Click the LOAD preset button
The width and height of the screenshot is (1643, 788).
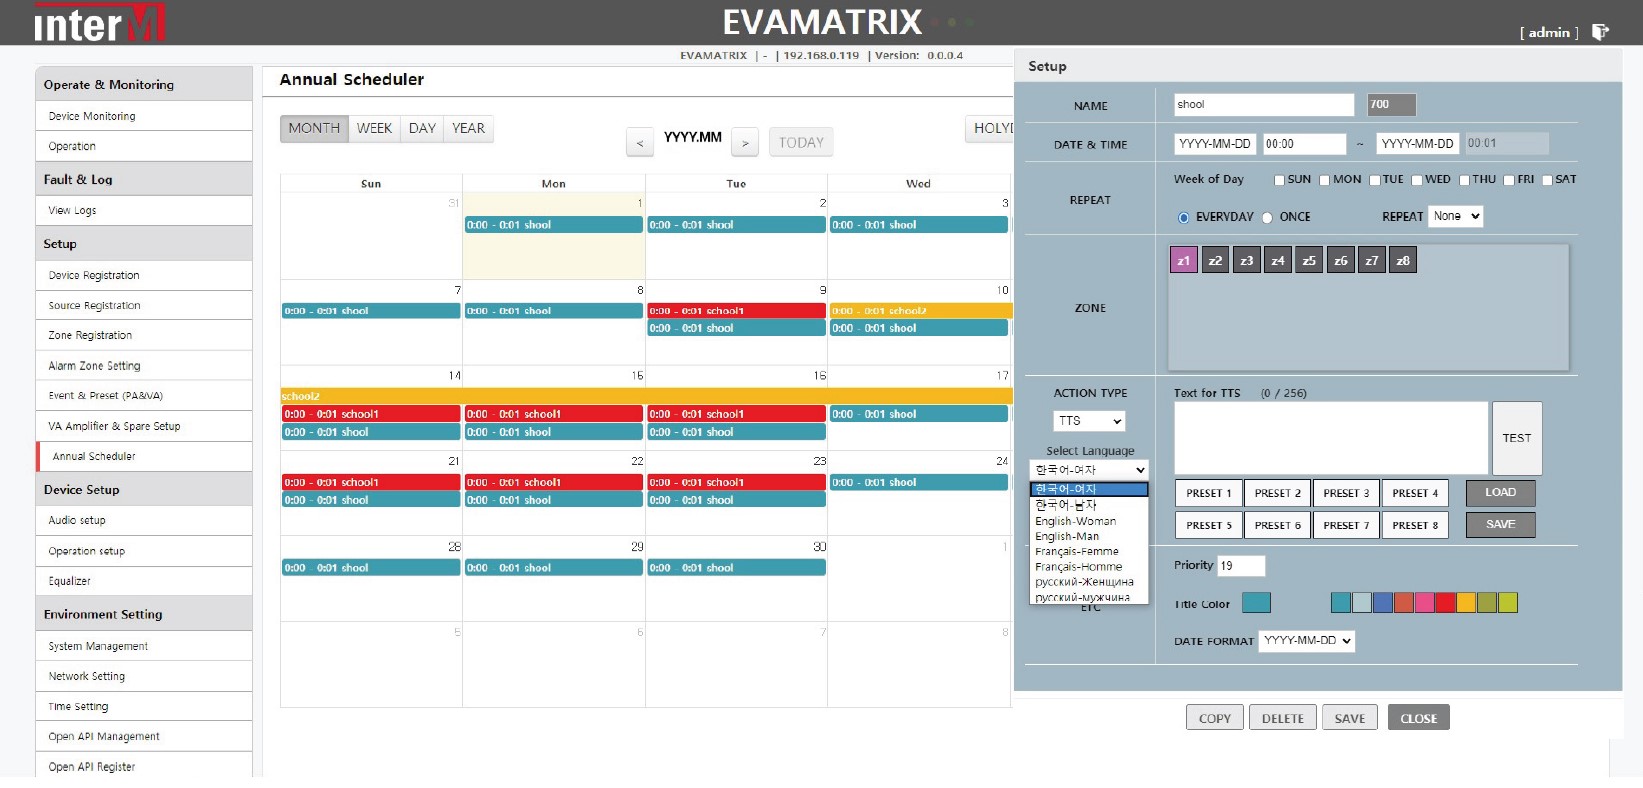[x=1500, y=493]
